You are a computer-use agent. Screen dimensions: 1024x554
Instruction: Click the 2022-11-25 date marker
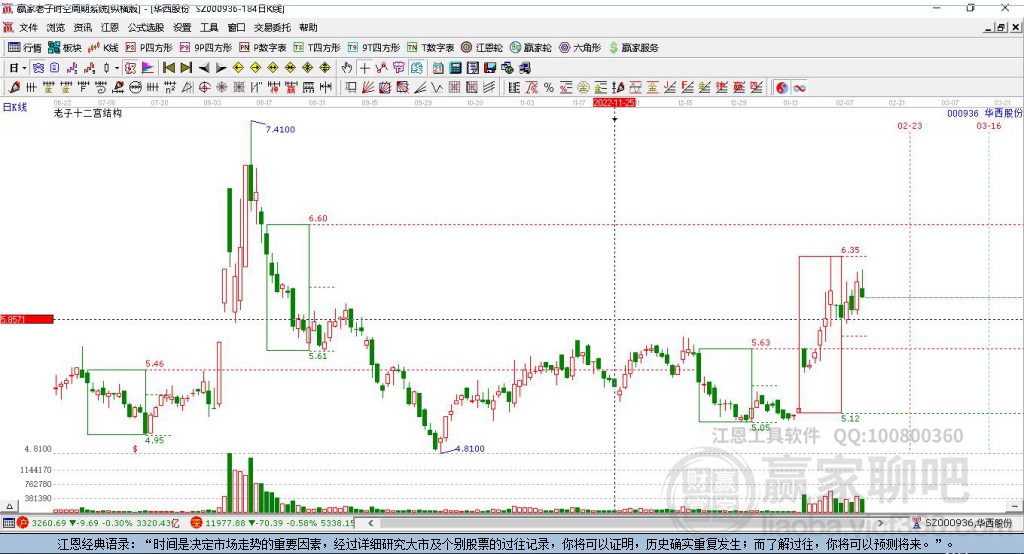pos(614,102)
